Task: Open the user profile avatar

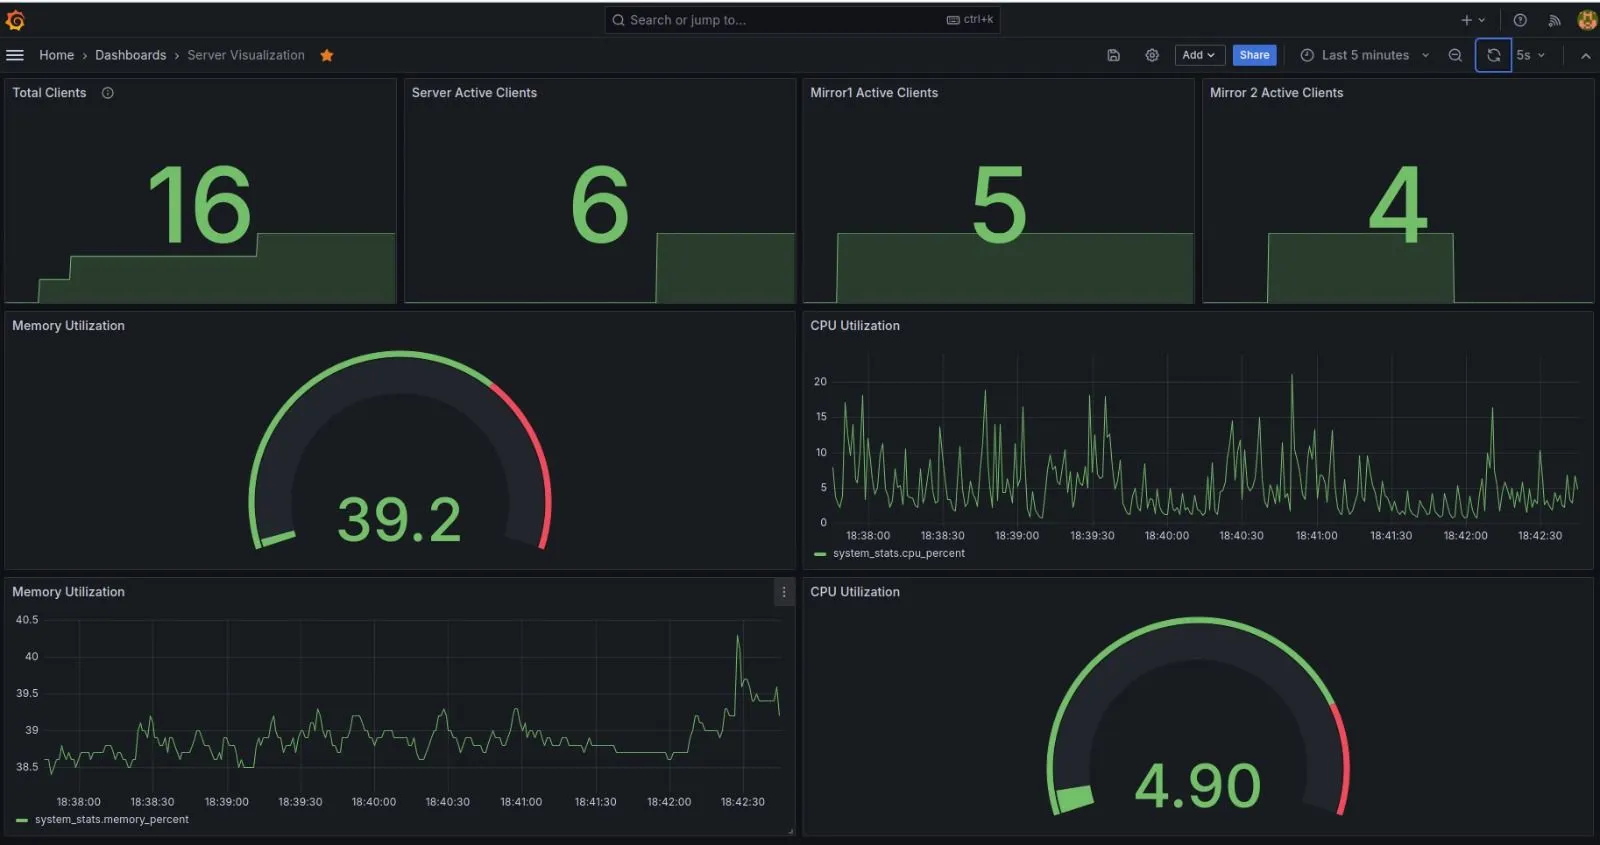Action: (x=1586, y=20)
